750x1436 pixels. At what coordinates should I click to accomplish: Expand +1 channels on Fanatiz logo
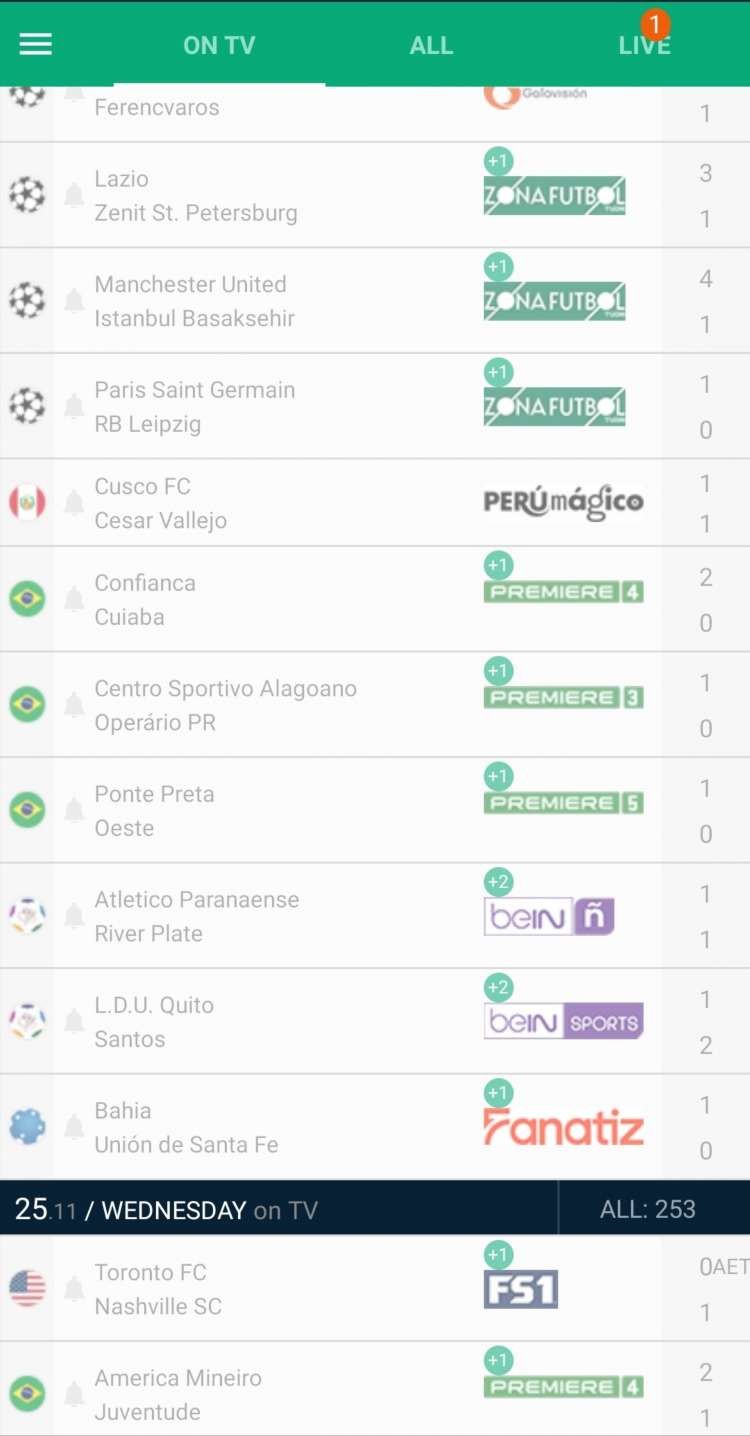coord(498,1093)
